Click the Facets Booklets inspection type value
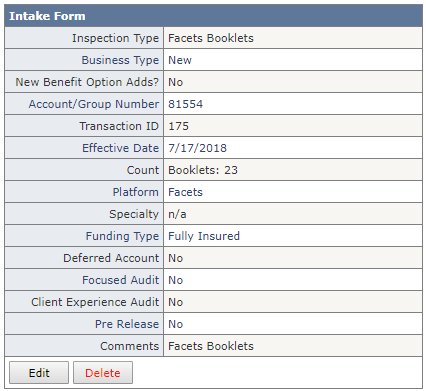This screenshot has height=391, width=426. coord(211,38)
